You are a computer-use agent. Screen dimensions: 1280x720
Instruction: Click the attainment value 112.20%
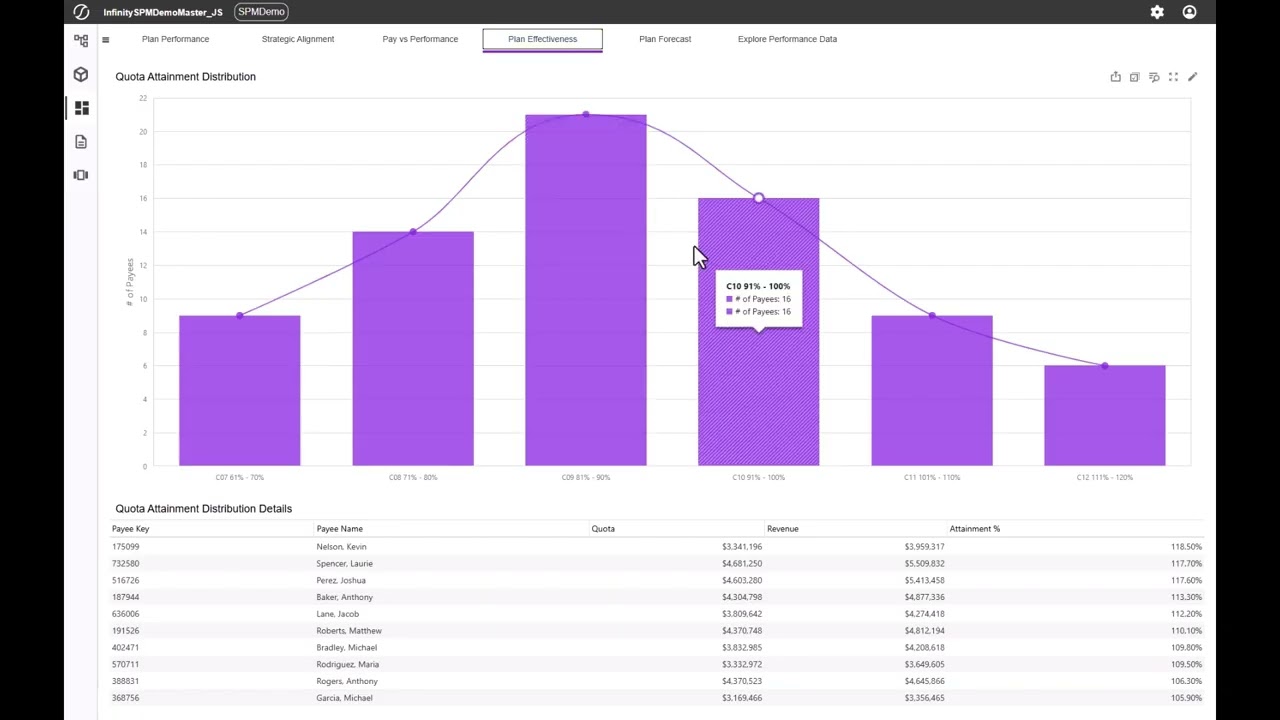(1187, 615)
